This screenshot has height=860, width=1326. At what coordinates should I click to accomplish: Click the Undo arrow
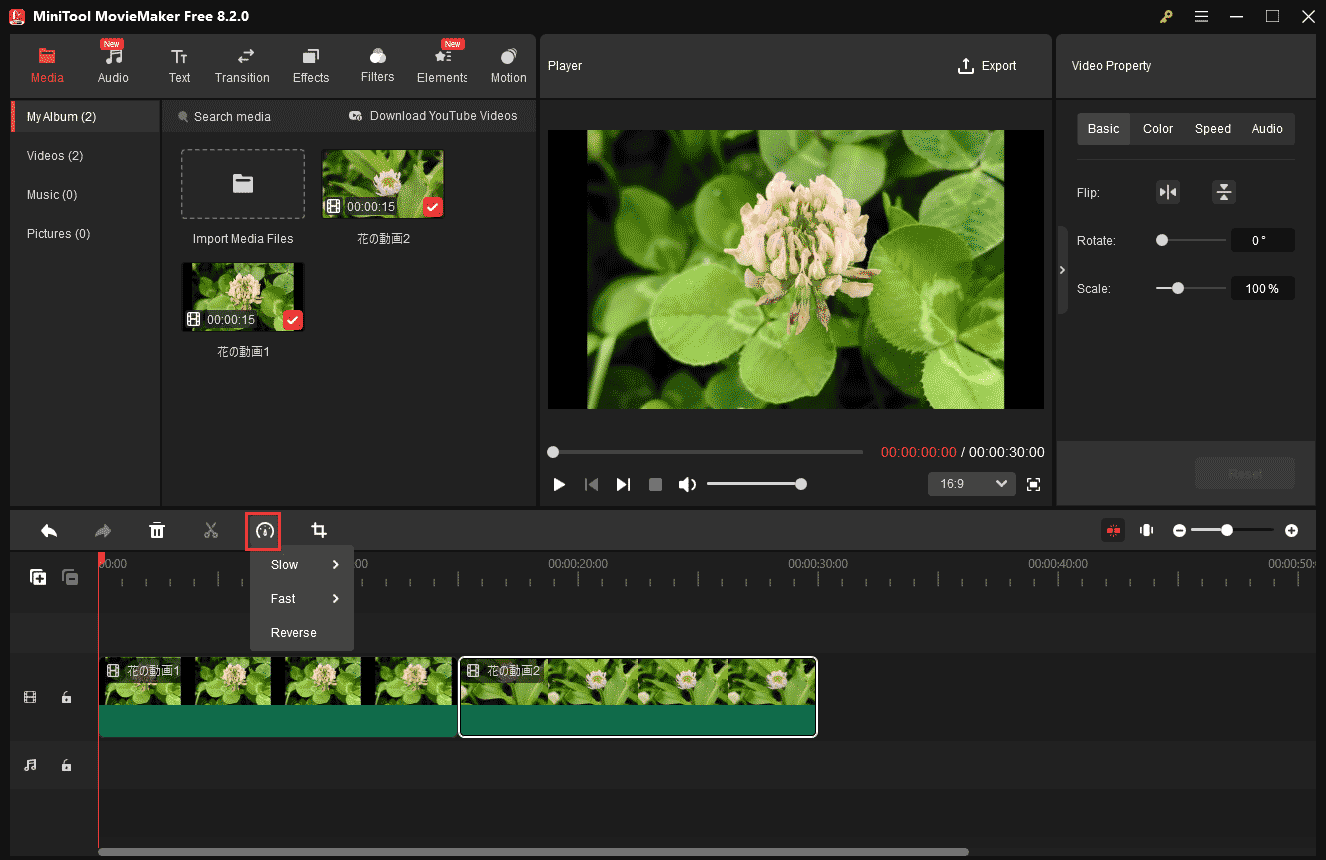click(x=48, y=530)
